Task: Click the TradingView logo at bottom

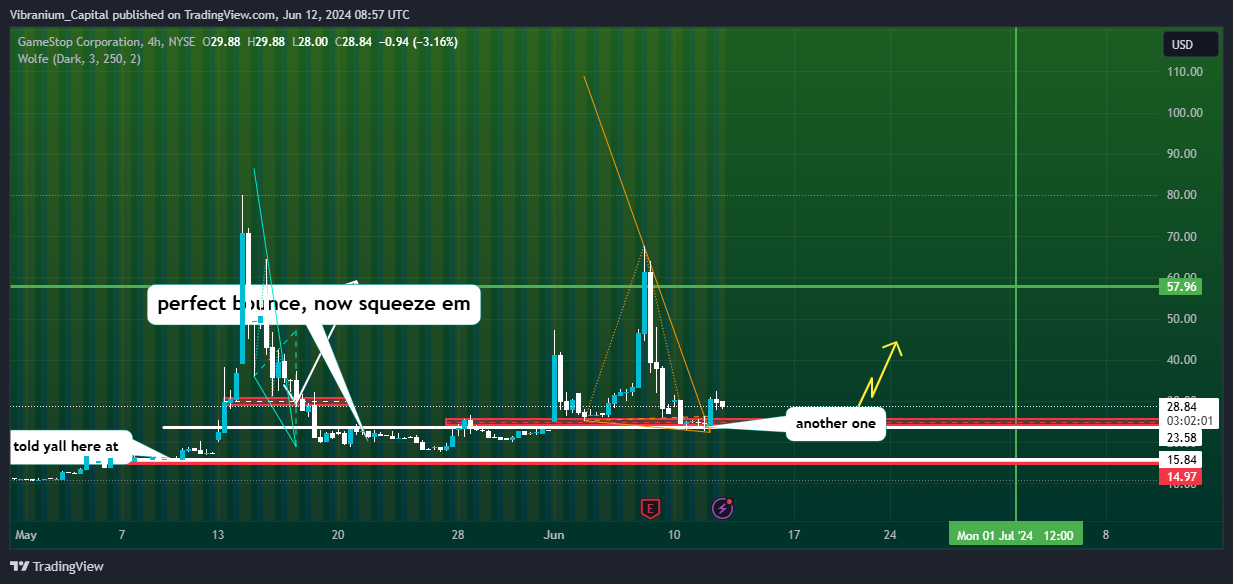Action: click(x=57, y=567)
